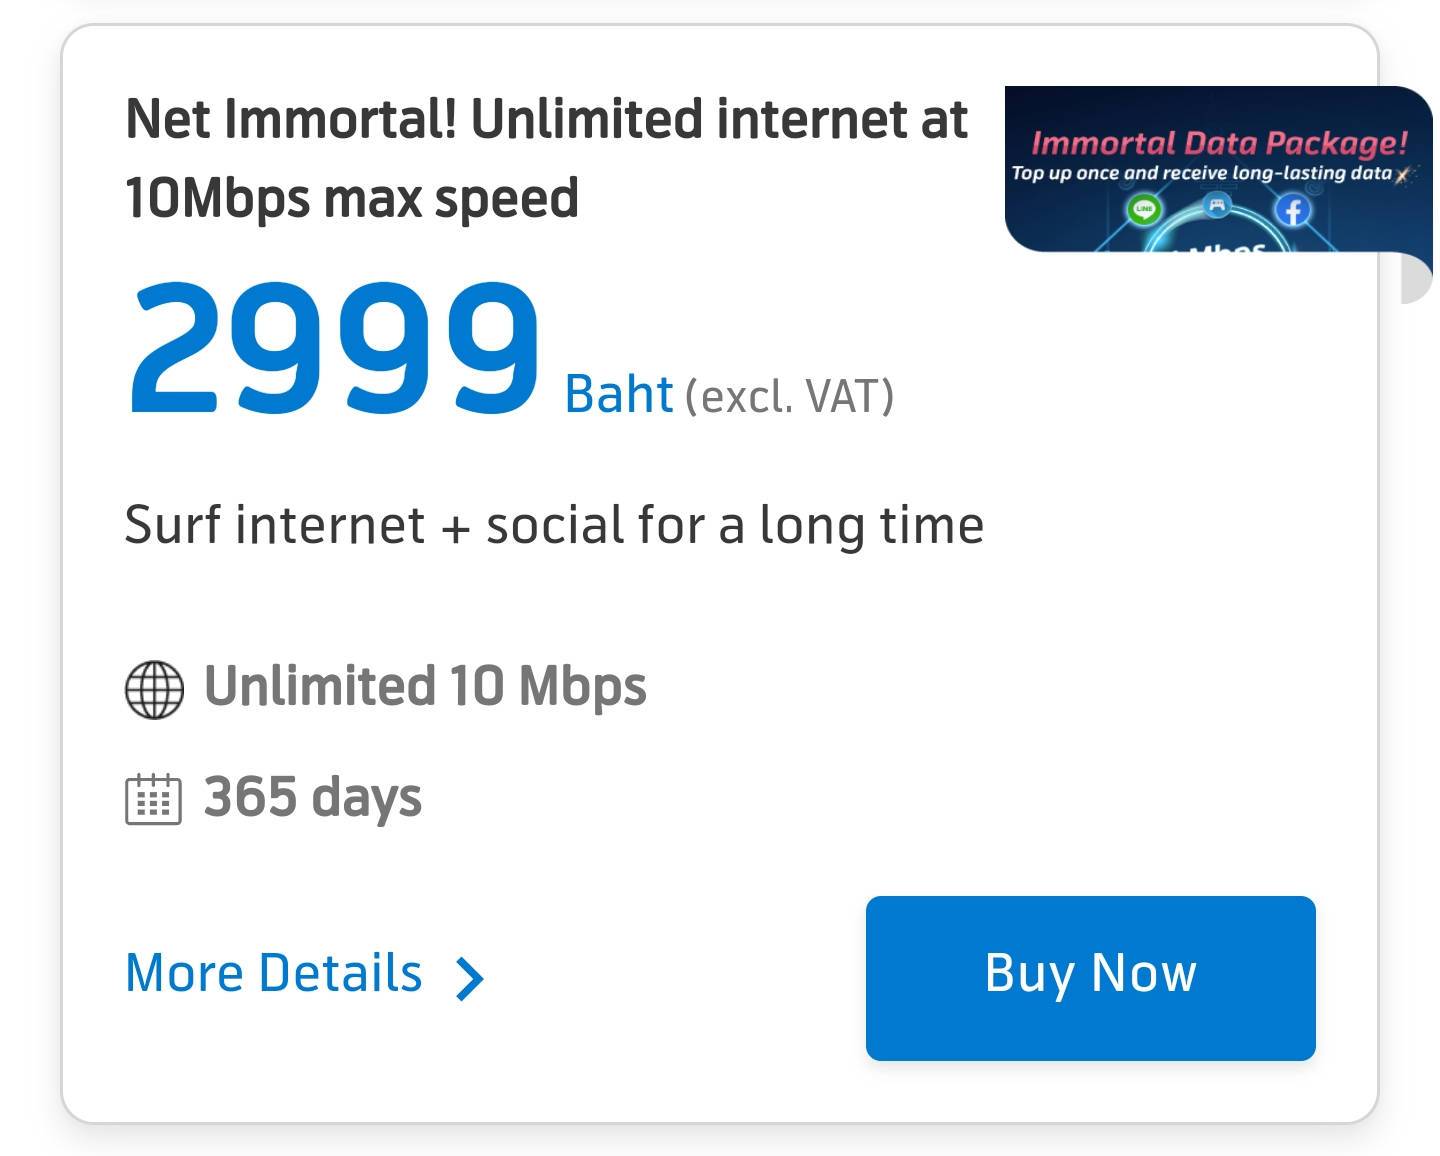This screenshot has width=1440, height=1156.
Task: Click the LINE icon in the banner
Action: [1144, 210]
